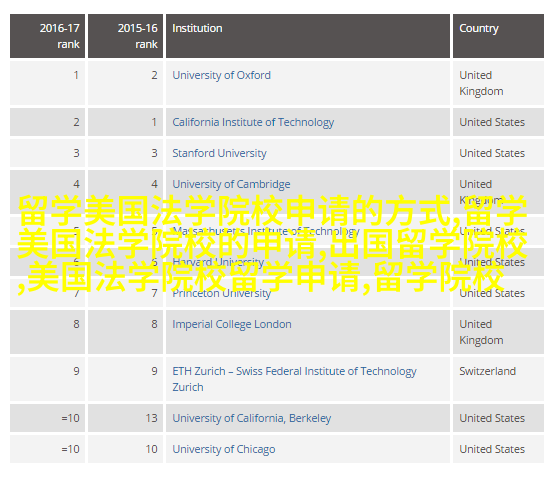The width and height of the screenshot is (560, 480).
Task: Click the Stanford University link
Action: pyautogui.click(x=219, y=153)
